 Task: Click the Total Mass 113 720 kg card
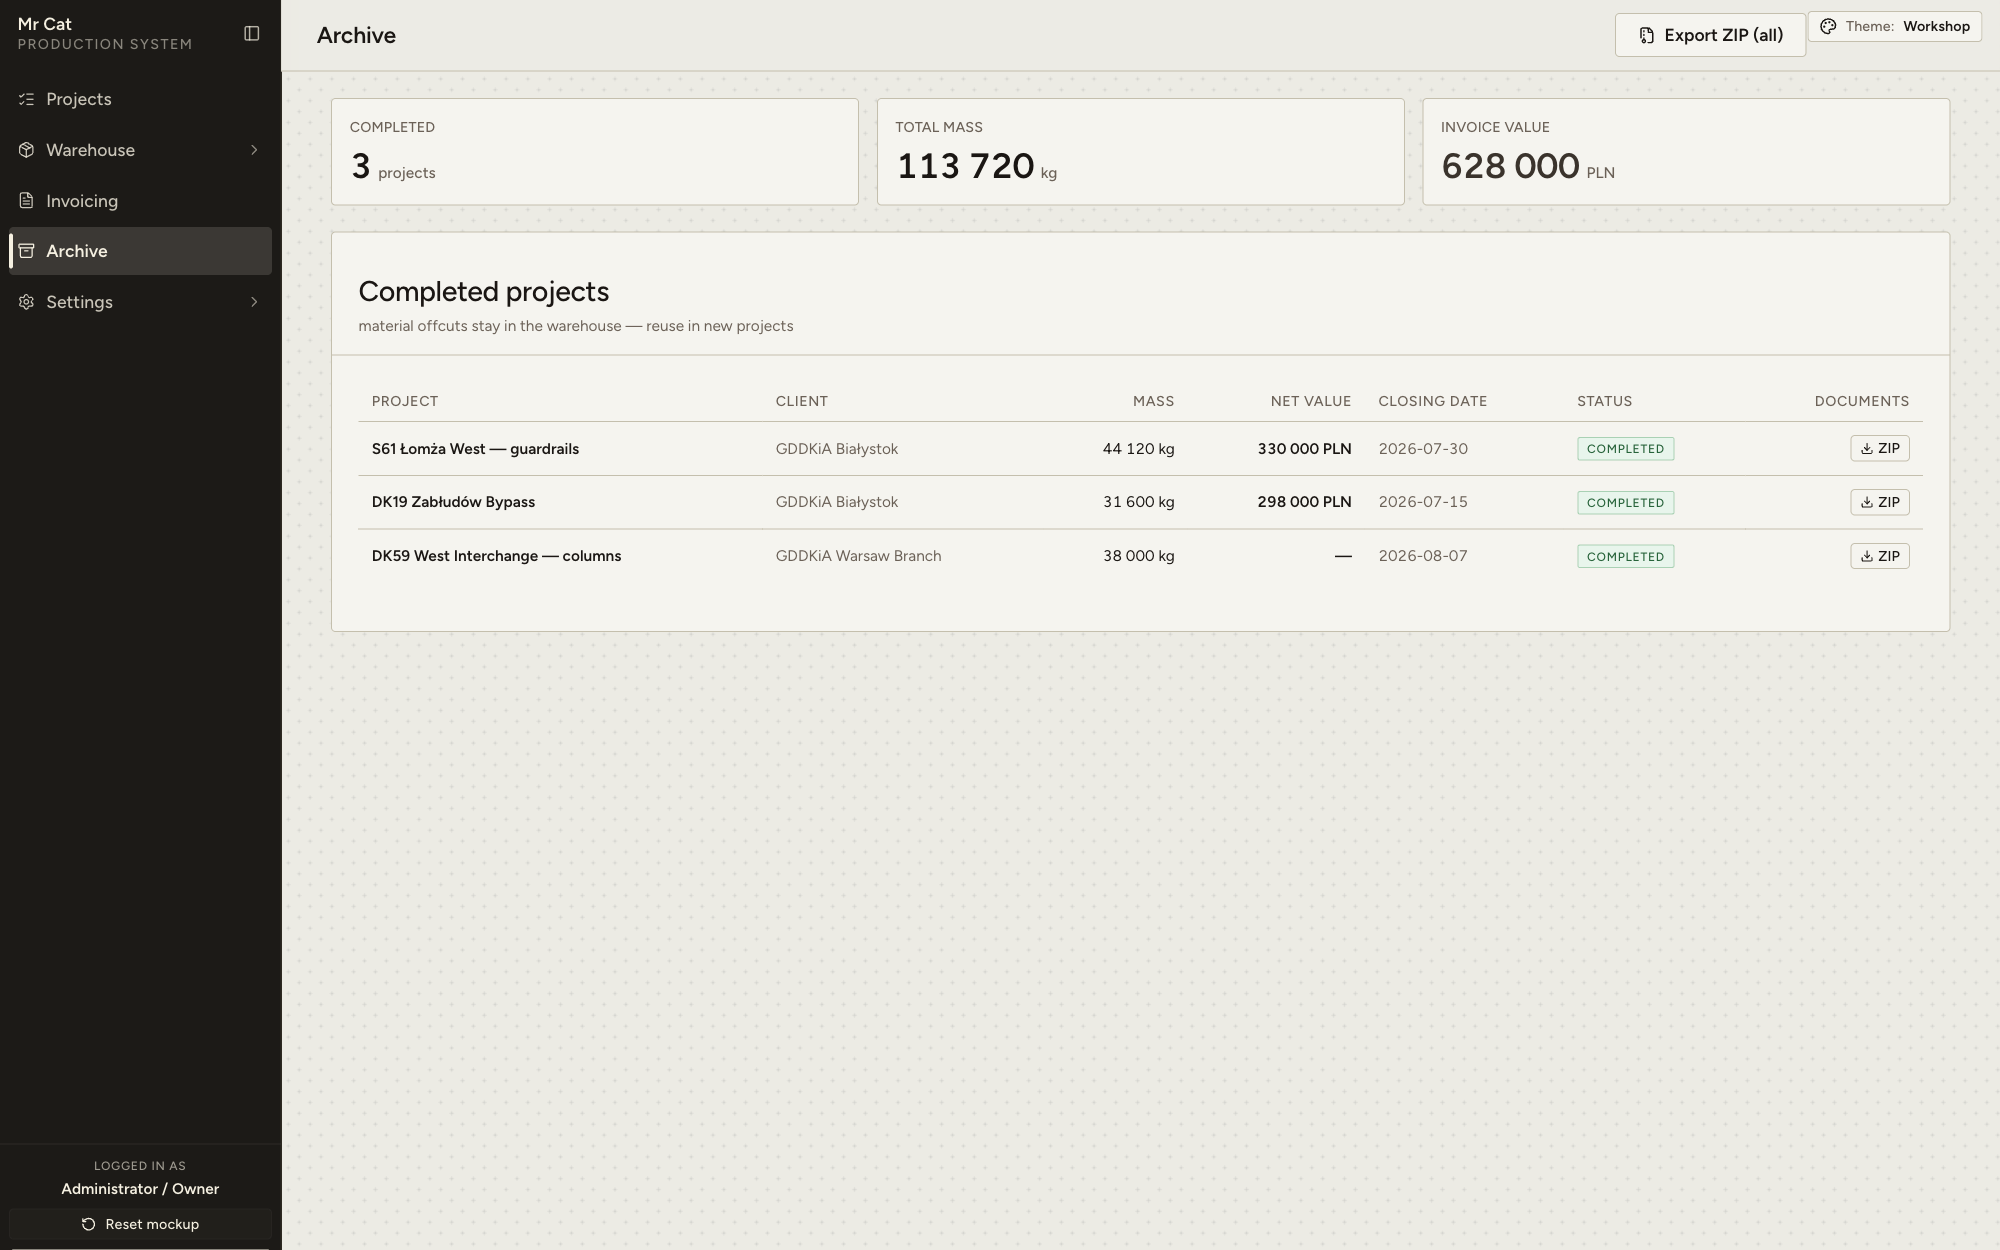(1140, 152)
